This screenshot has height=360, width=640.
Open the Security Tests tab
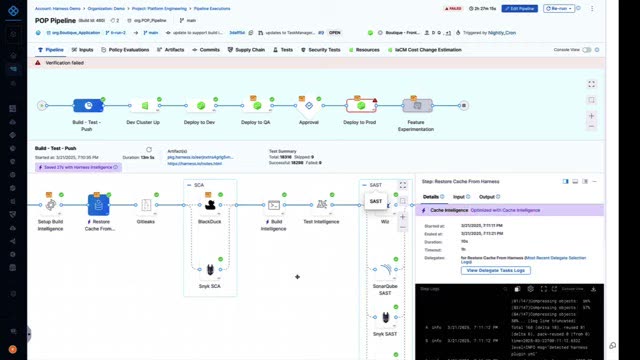[321, 50]
